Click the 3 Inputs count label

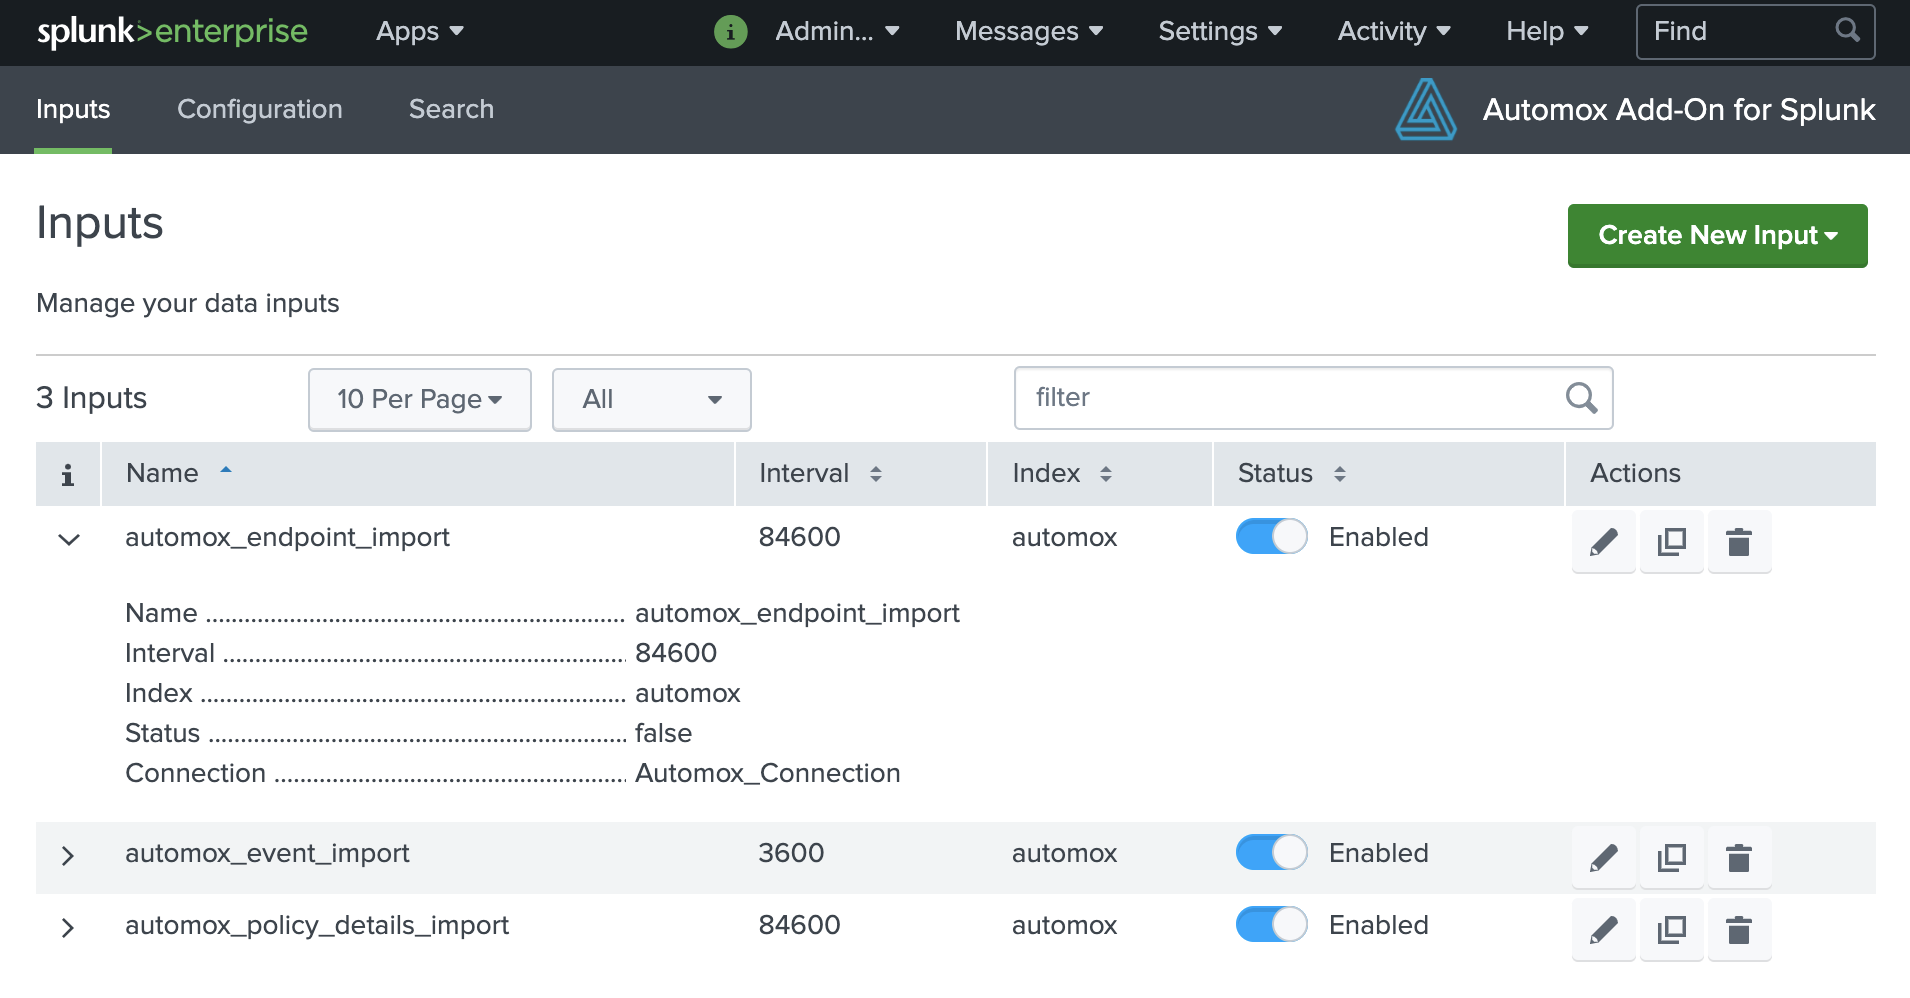[91, 398]
